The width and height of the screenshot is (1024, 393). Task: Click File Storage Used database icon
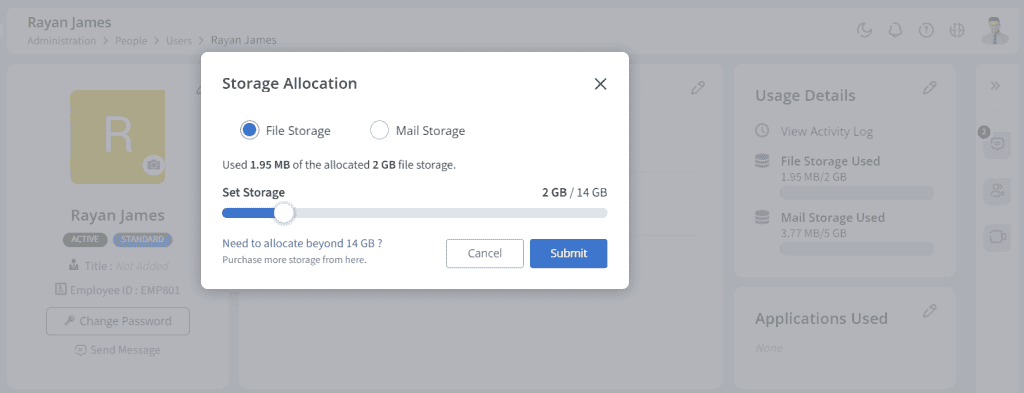tap(761, 161)
